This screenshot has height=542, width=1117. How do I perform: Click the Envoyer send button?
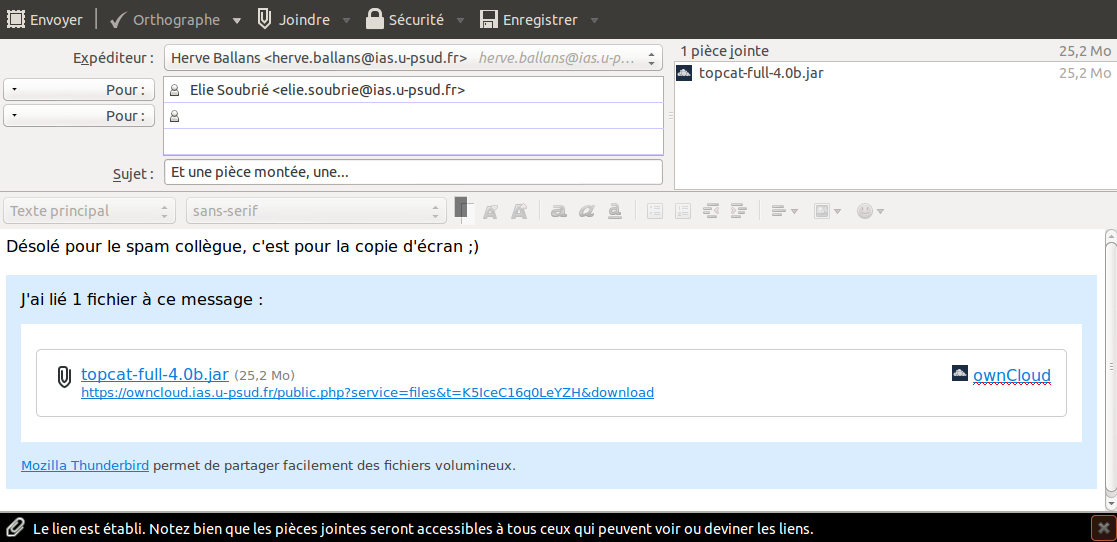tap(45, 20)
